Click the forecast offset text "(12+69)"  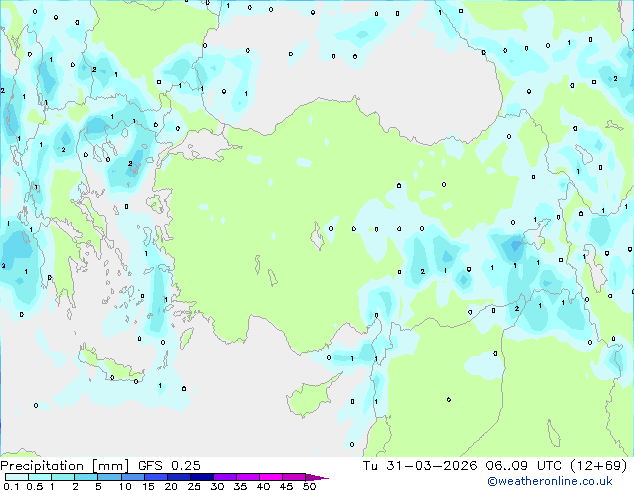598,466
